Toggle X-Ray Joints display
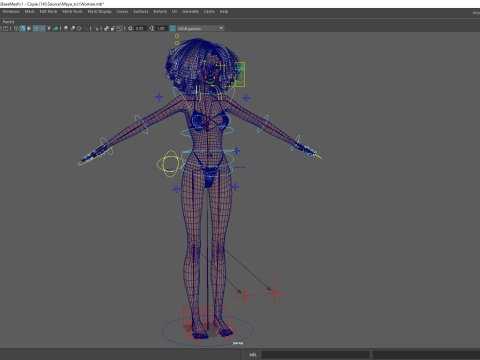480x360 pixels. 119,28
